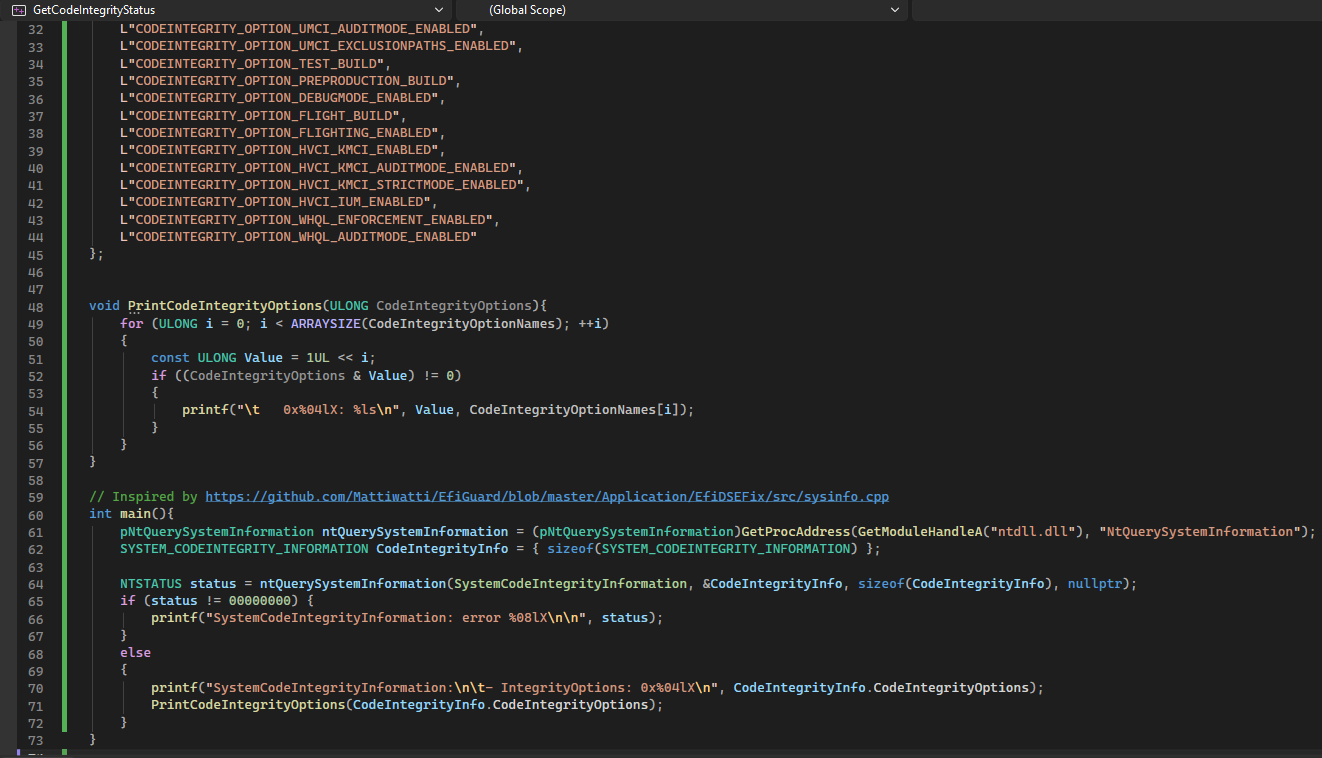The width and height of the screenshot is (1322, 758).
Task: Click the CODEINTEGRITY_OPTION_FLIGHTING_ENABLED string
Action: 279,133
